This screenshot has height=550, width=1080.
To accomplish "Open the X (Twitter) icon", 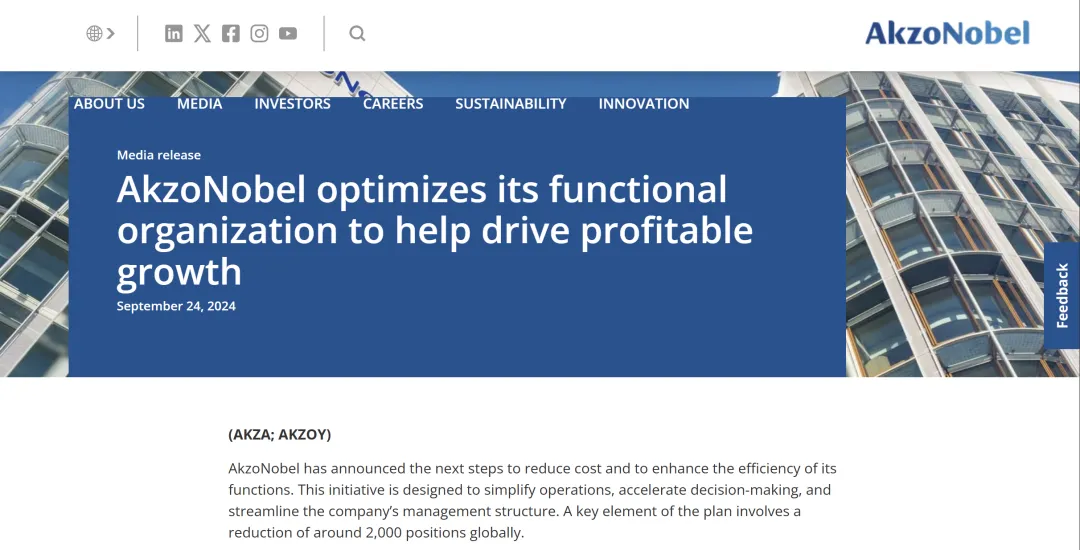I will click(202, 33).
